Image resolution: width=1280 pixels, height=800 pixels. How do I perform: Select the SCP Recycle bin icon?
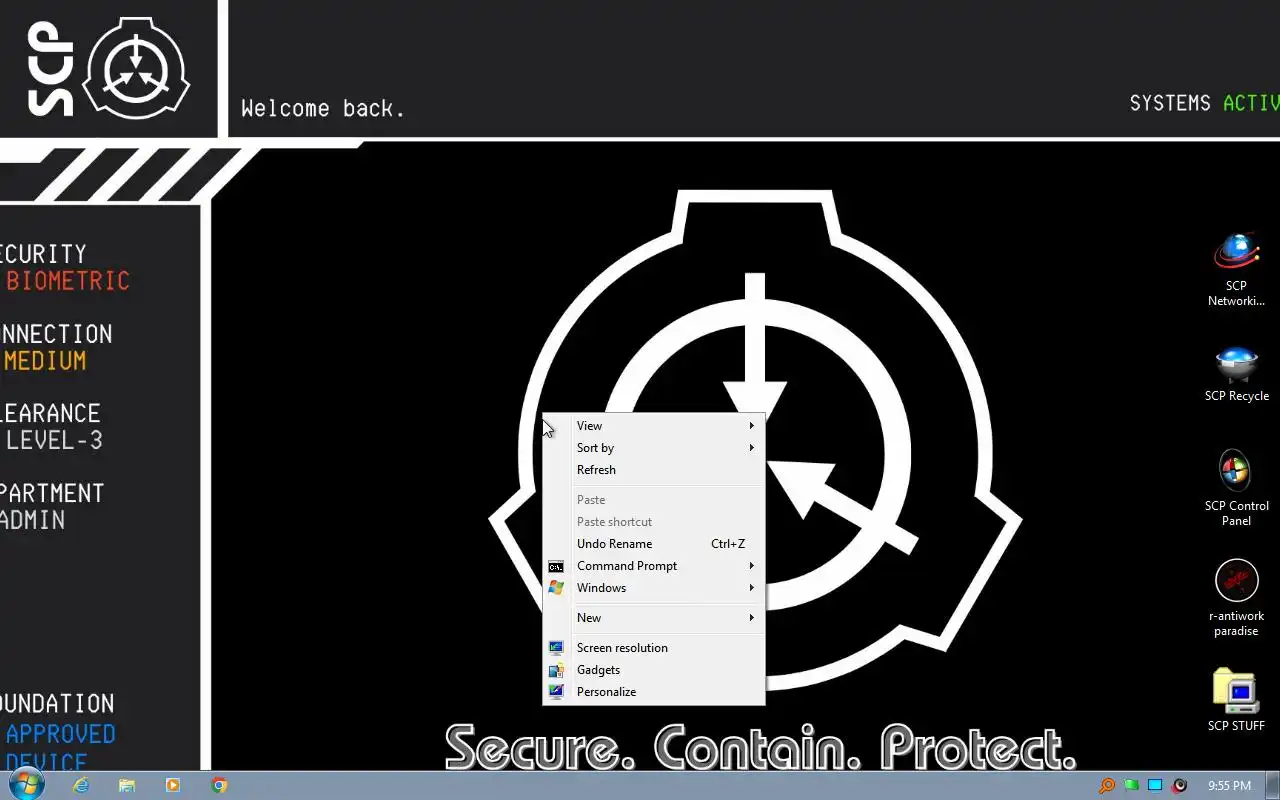tap(1236, 374)
